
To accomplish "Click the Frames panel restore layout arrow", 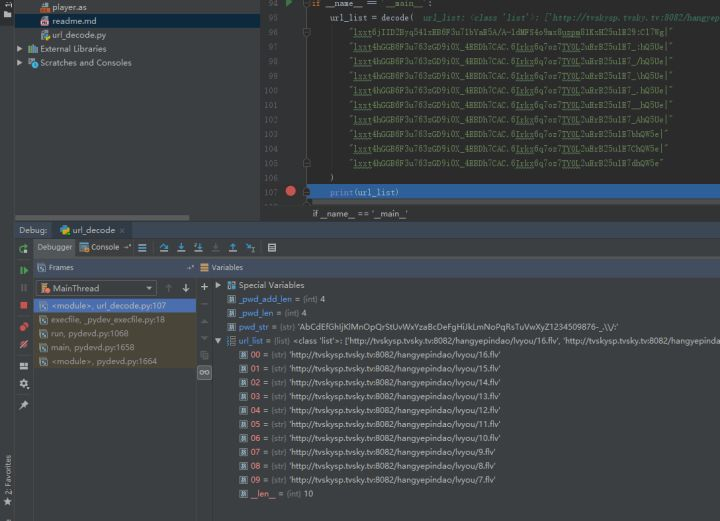I will click(x=190, y=268).
